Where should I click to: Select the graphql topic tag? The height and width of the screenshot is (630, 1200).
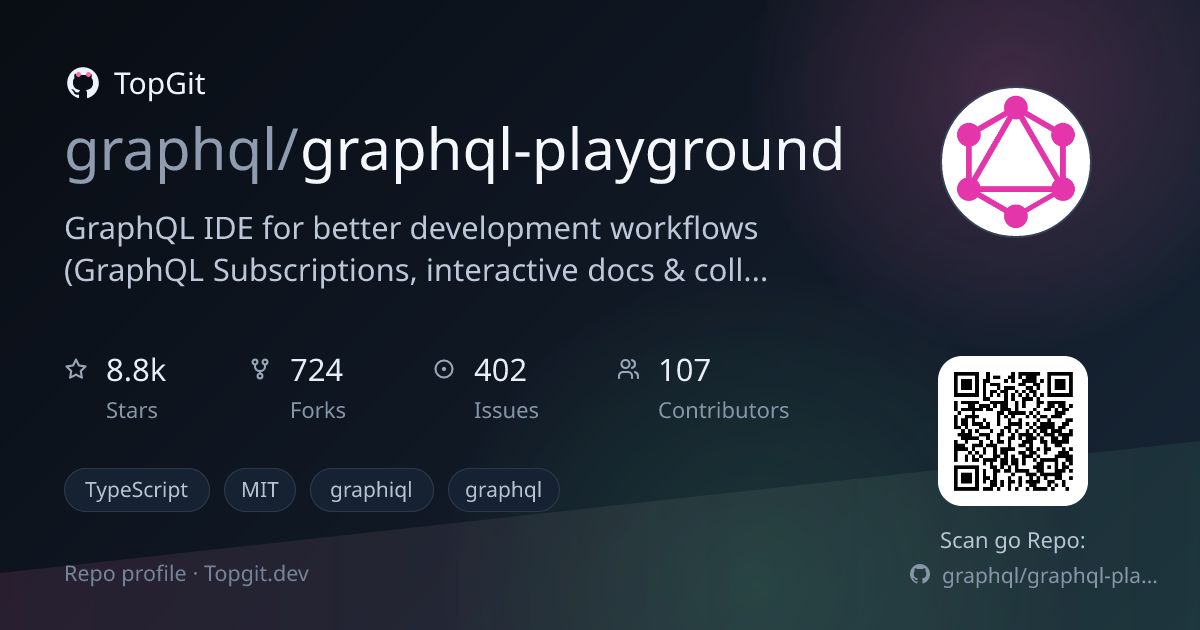504,490
